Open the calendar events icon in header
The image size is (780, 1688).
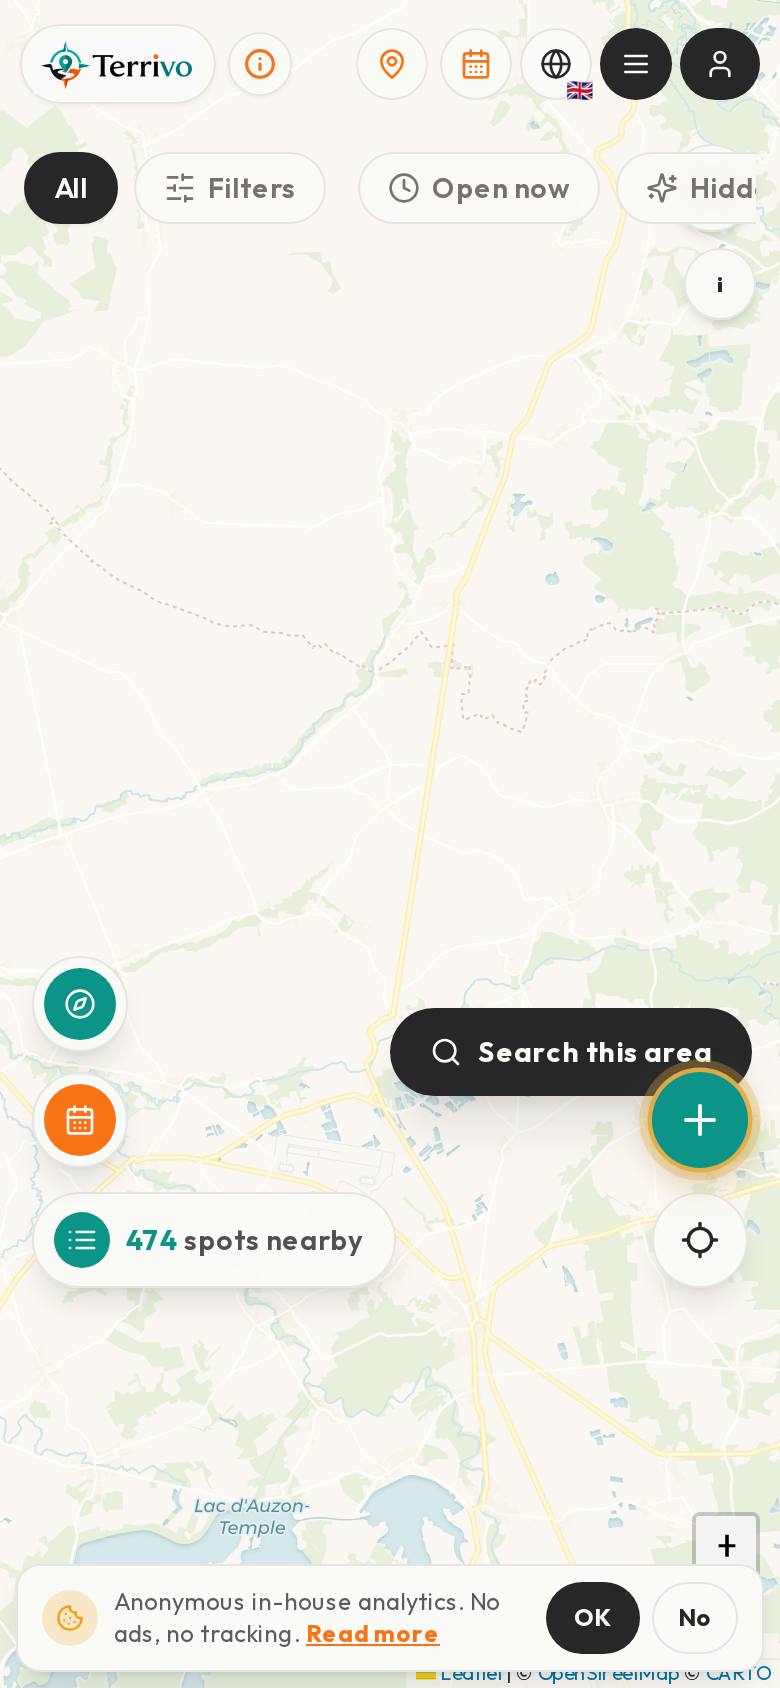[476, 64]
